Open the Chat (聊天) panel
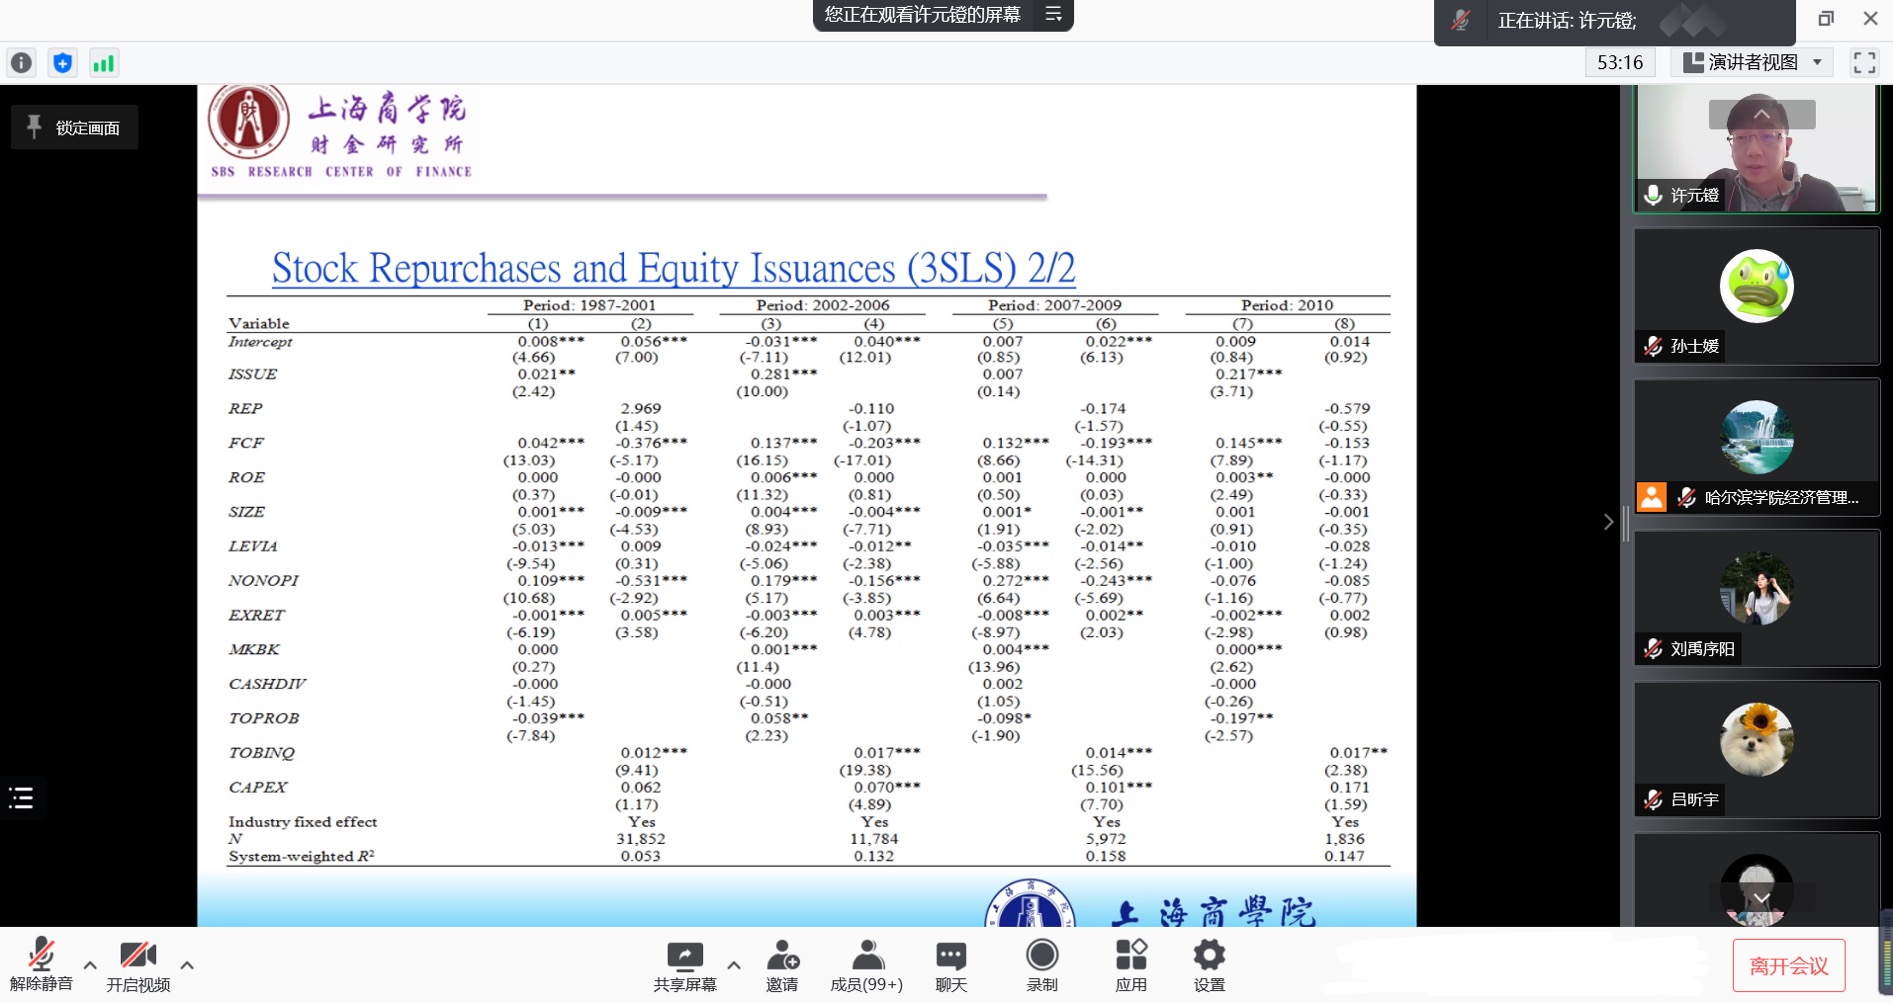The image size is (1893, 1003). point(950,966)
